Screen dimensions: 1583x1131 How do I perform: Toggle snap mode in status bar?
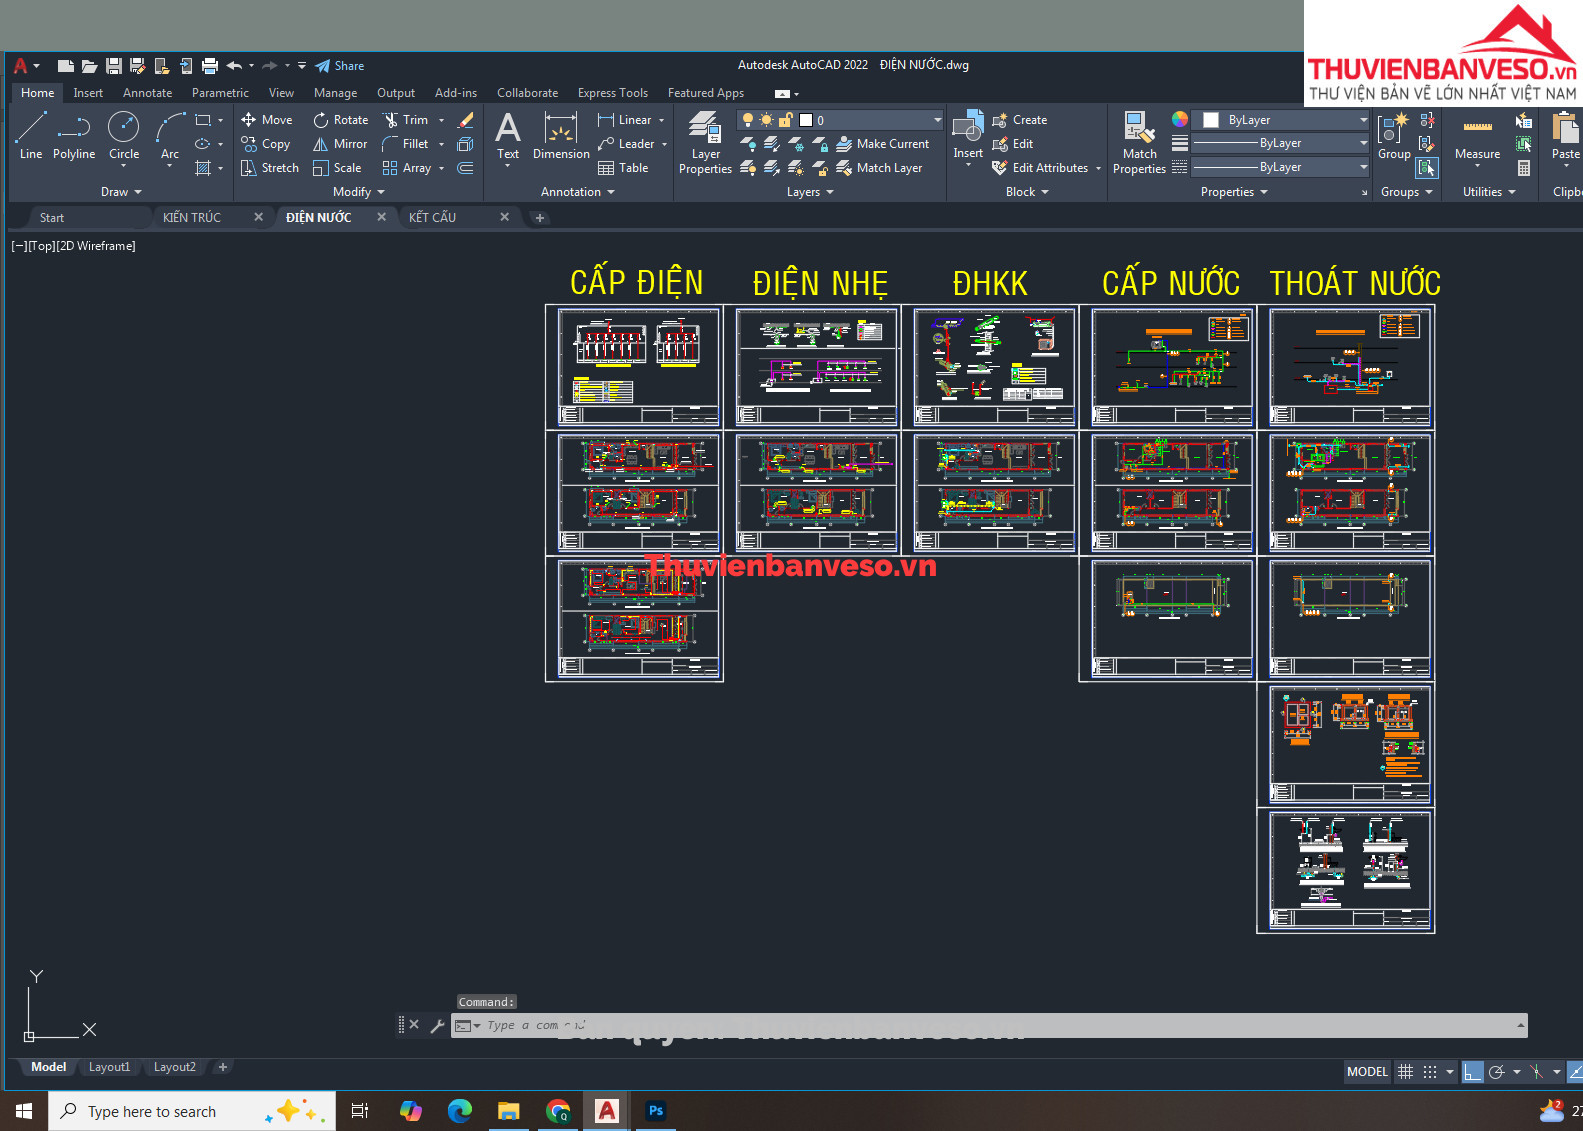click(x=1430, y=1072)
